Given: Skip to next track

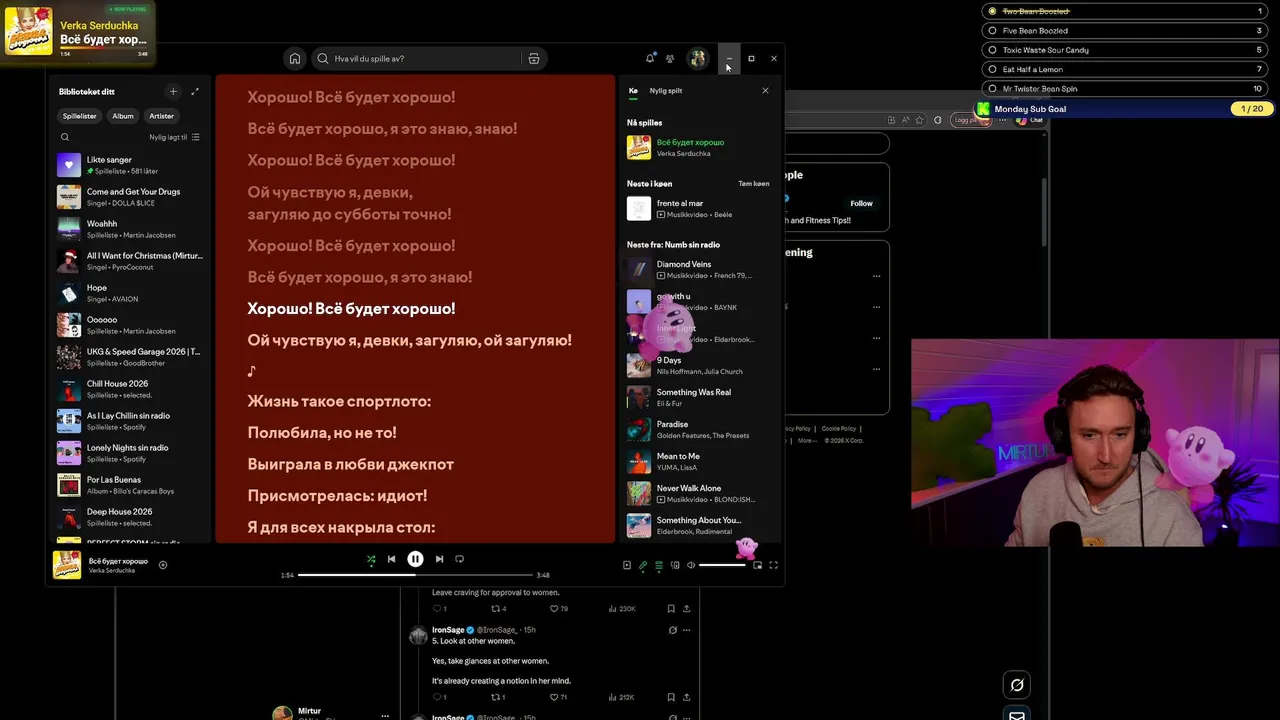Looking at the screenshot, I should (x=439, y=559).
